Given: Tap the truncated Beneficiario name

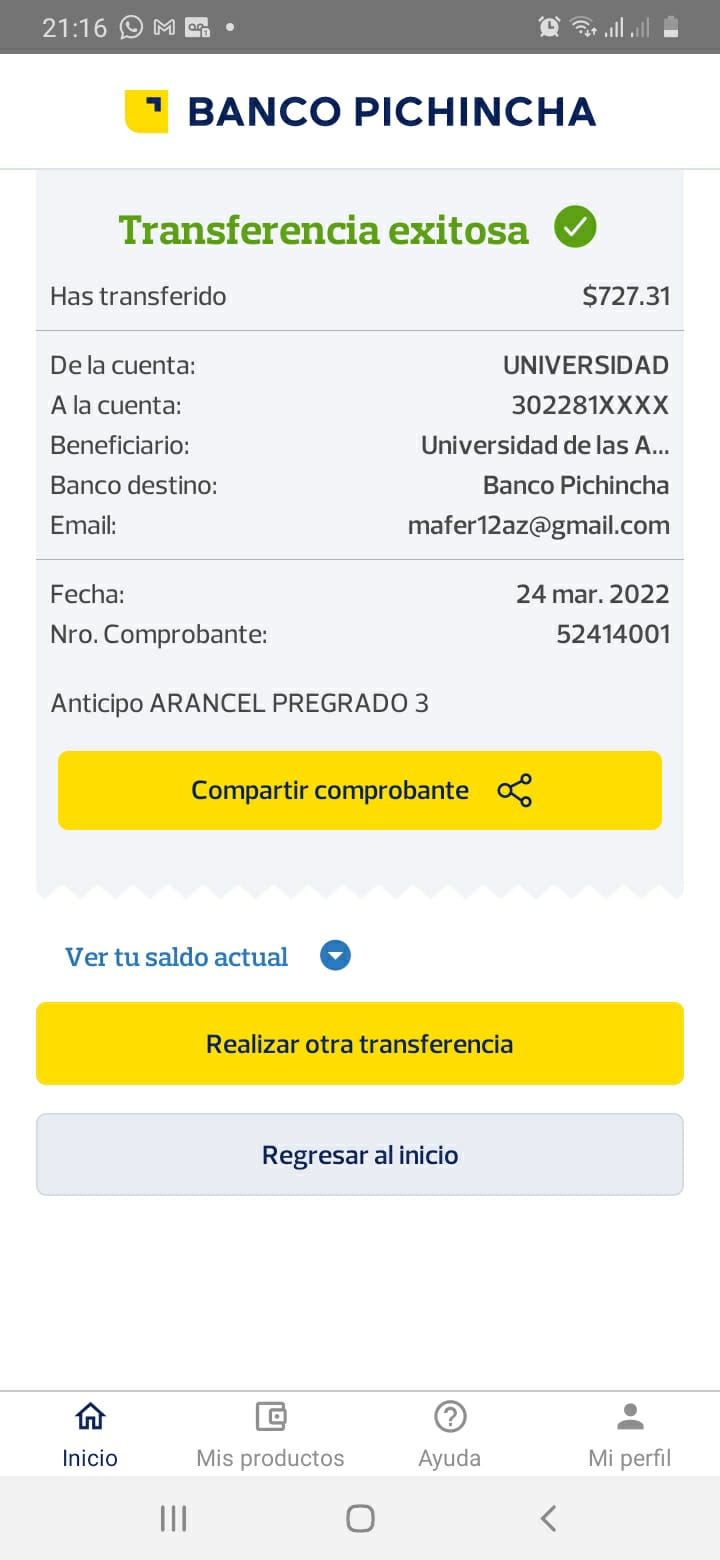Looking at the screenshot, I should (545, 445).
